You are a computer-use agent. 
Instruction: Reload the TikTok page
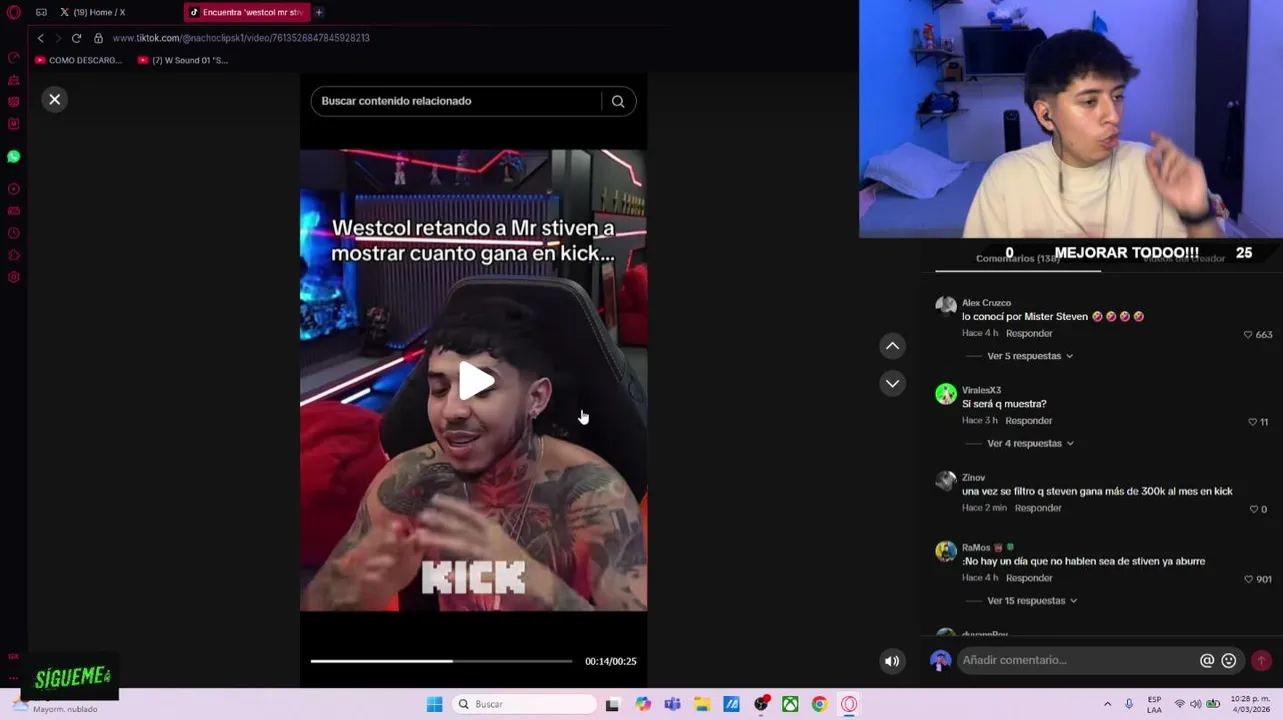click(x=76, y=38)
